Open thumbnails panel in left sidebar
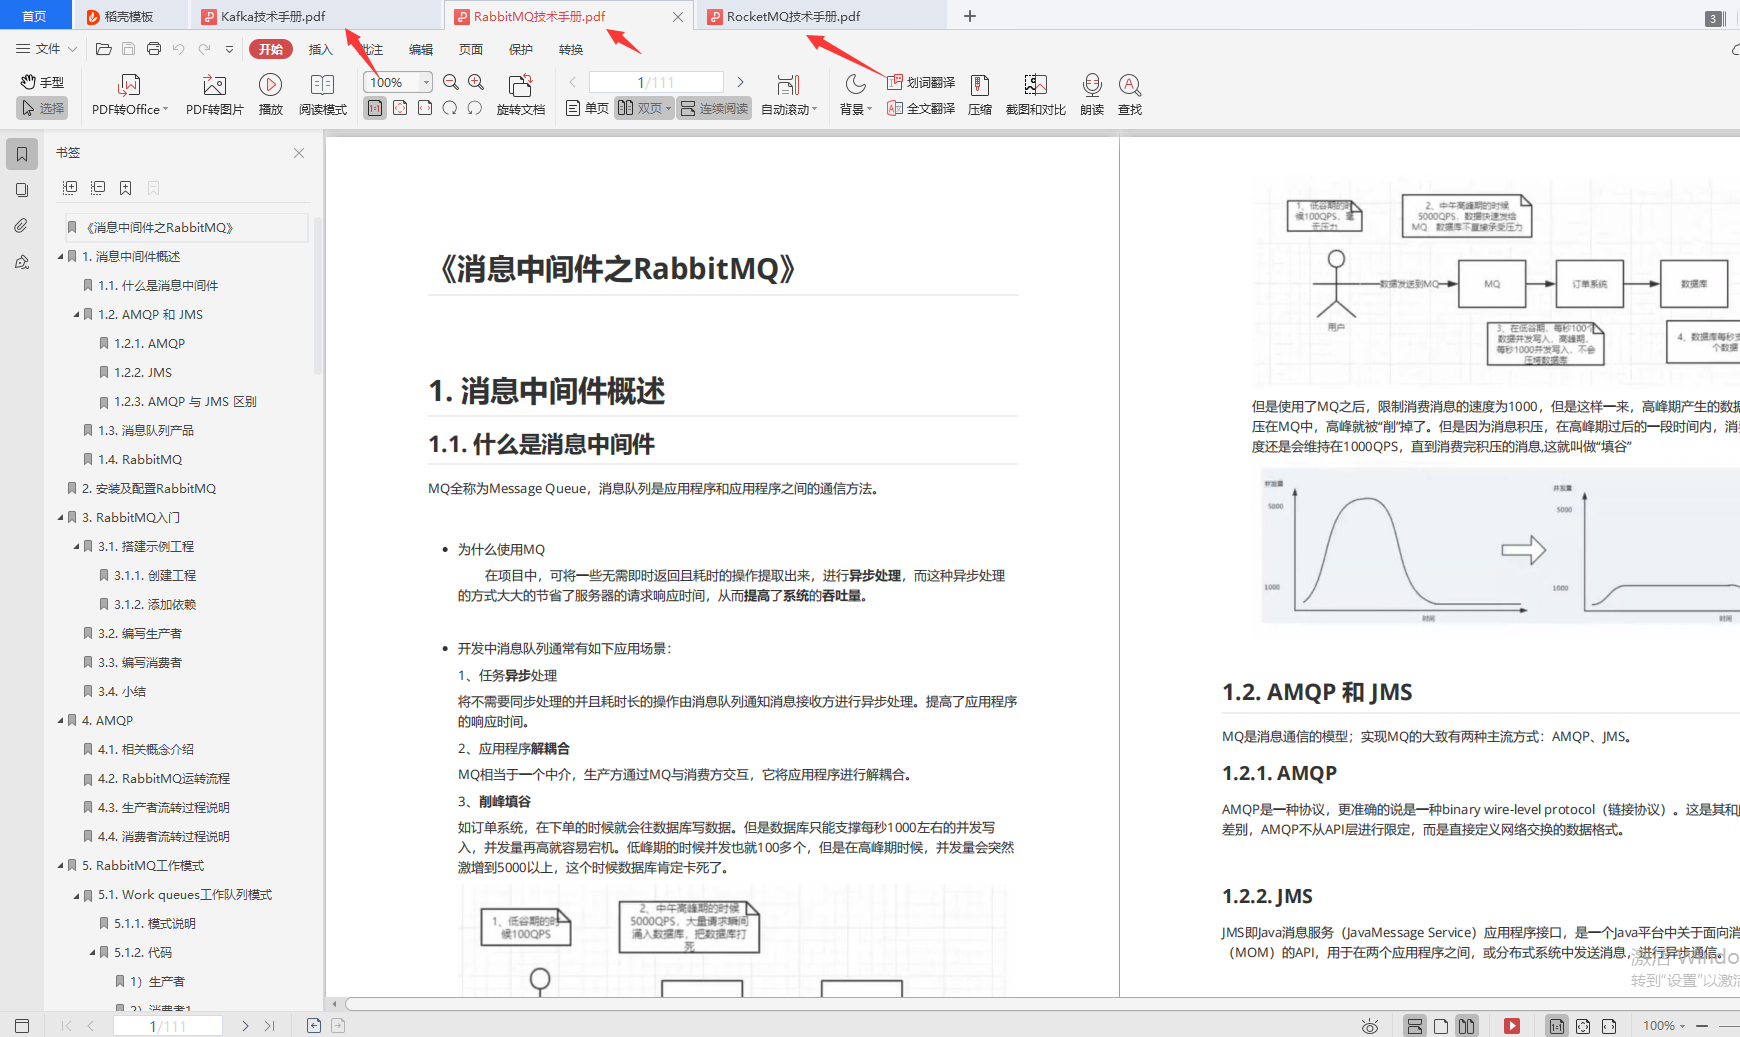Viewport: 1740px width, 1037px height. pyautogui.click(x=21, y=190)
